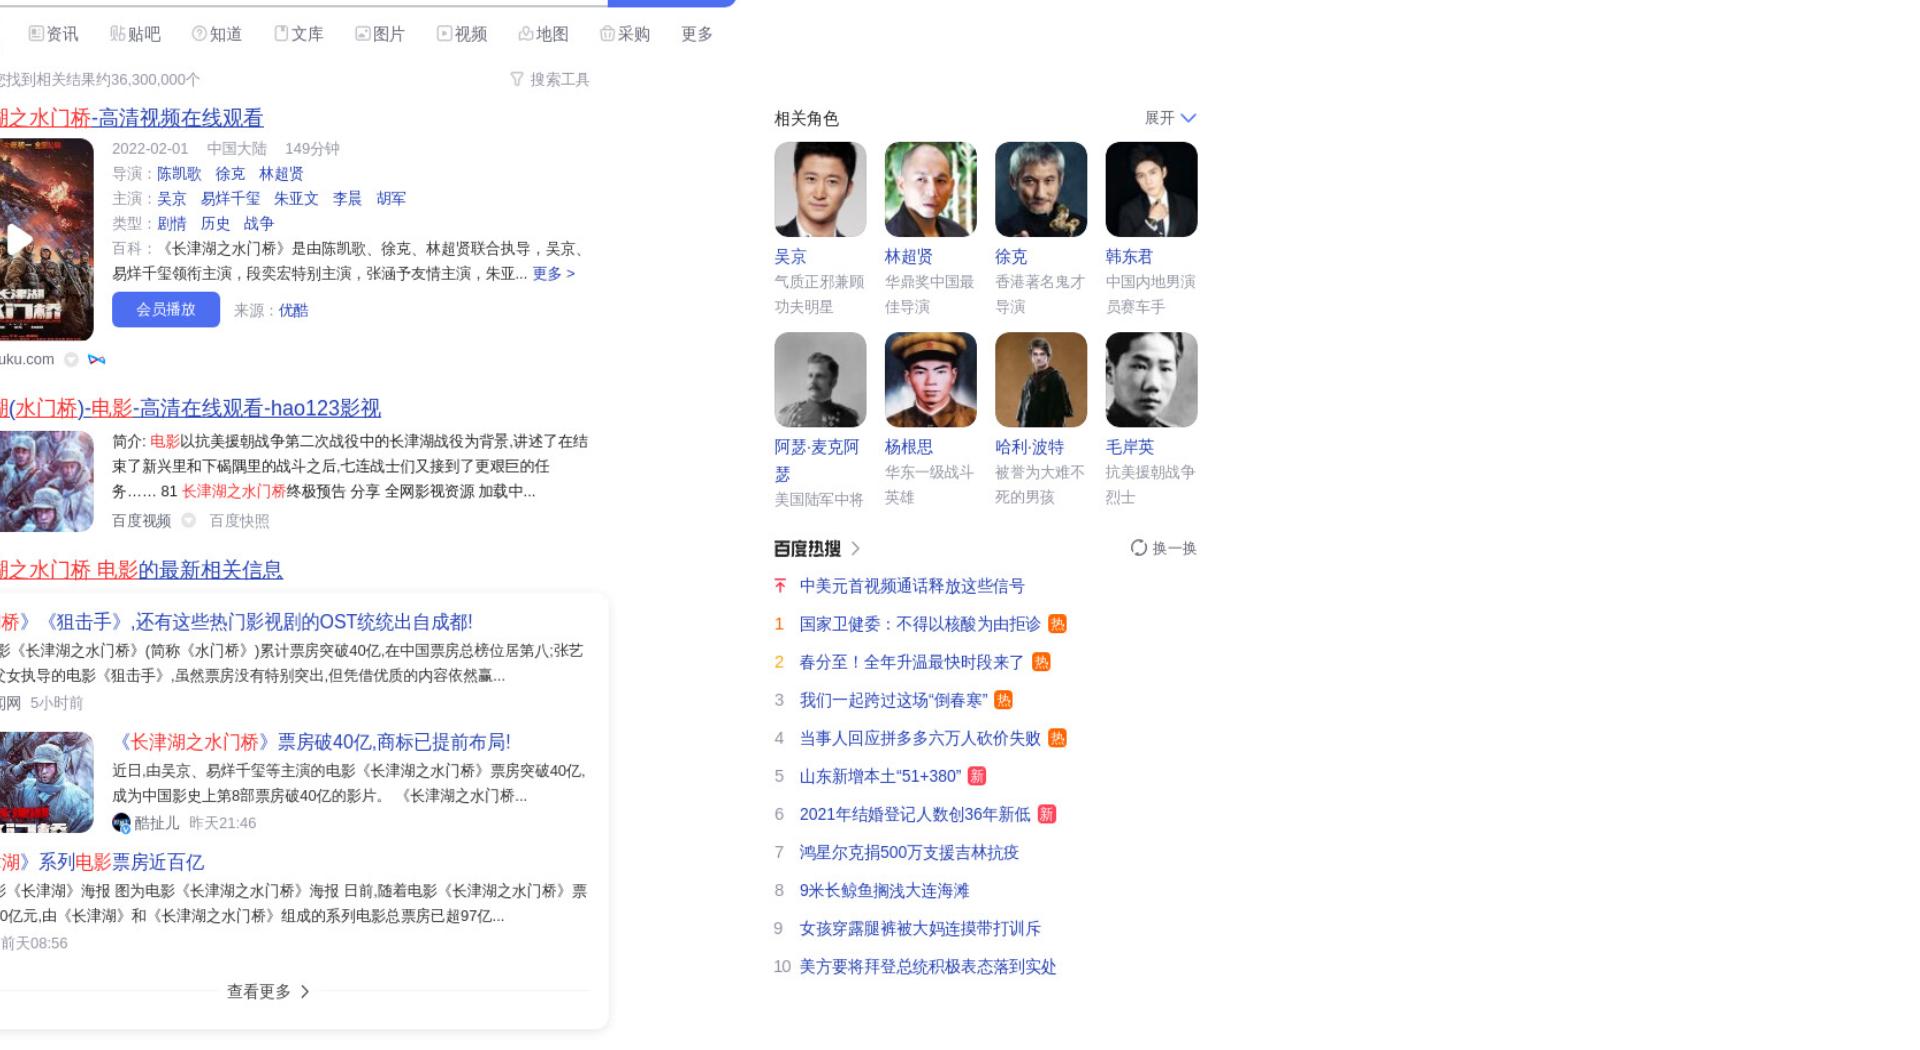Open the 更多 tab menu
This screenshot has height=1050, width=1920.
[x=697, y=34]
